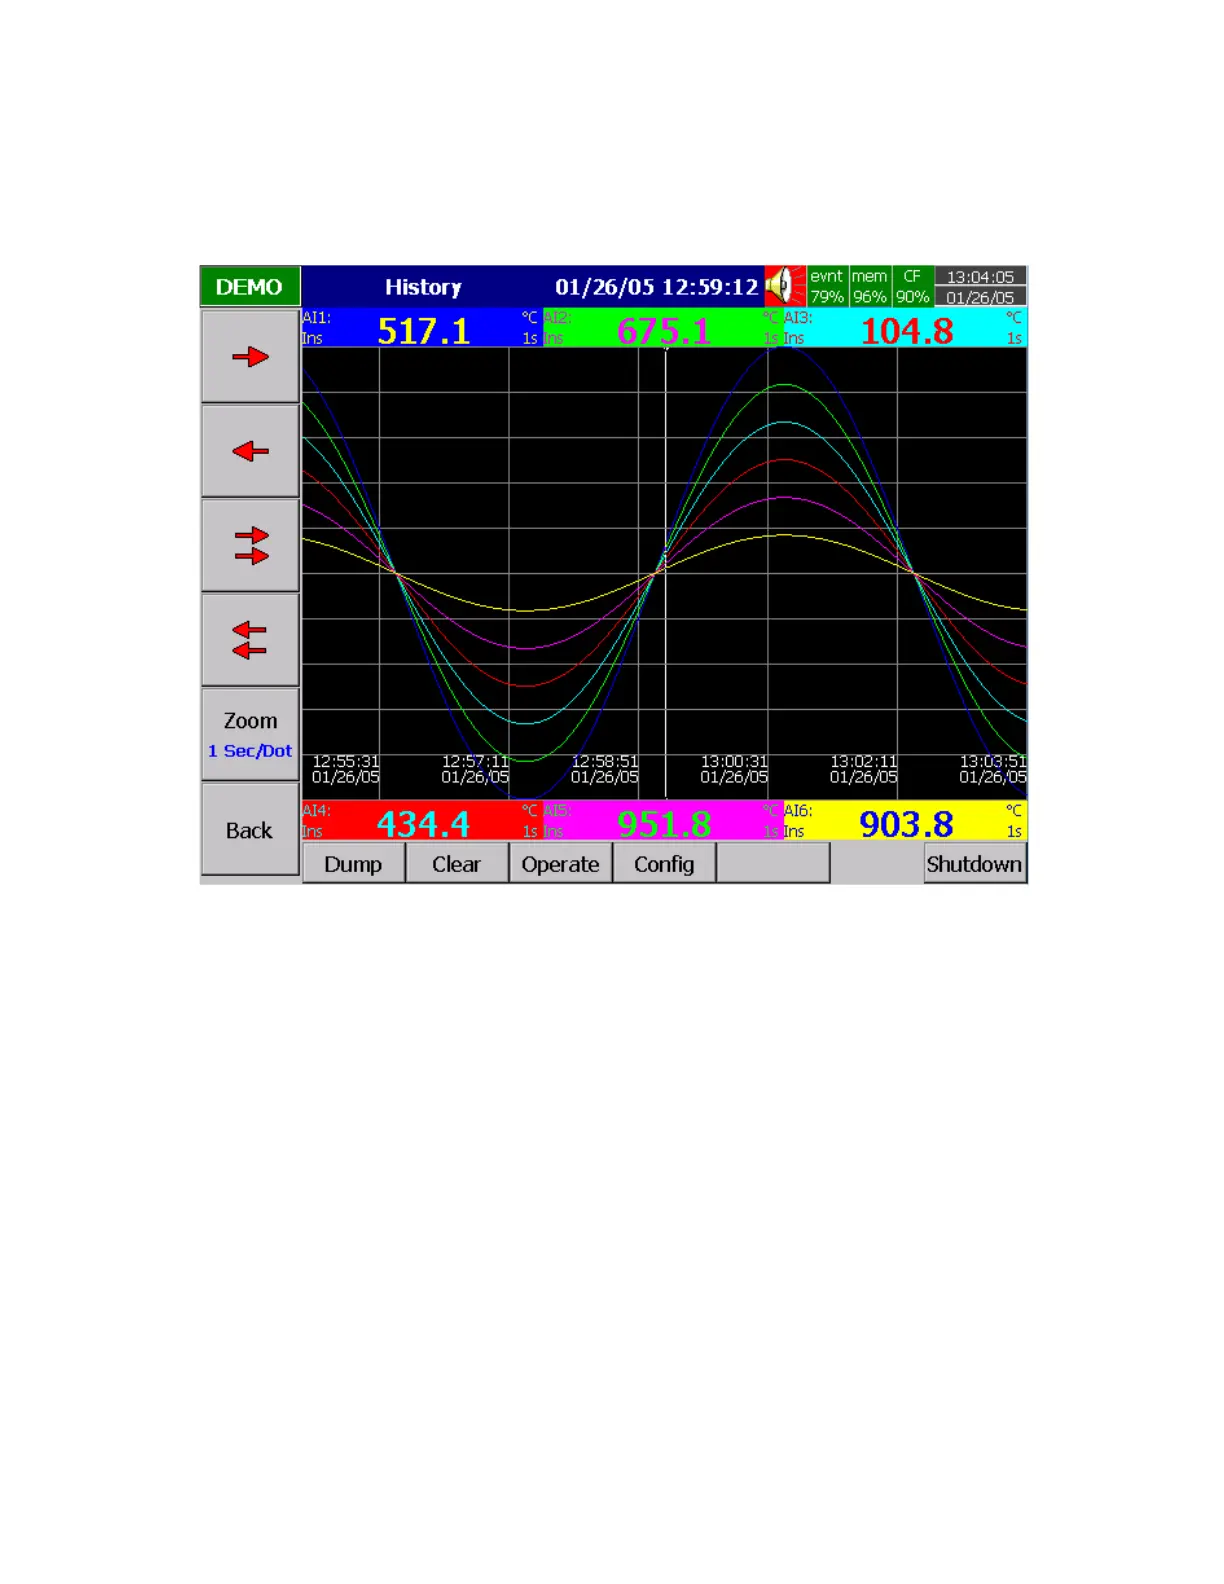1224x1584 pixels.
Task: Click the green DEMO label
Action: point(250,287)
